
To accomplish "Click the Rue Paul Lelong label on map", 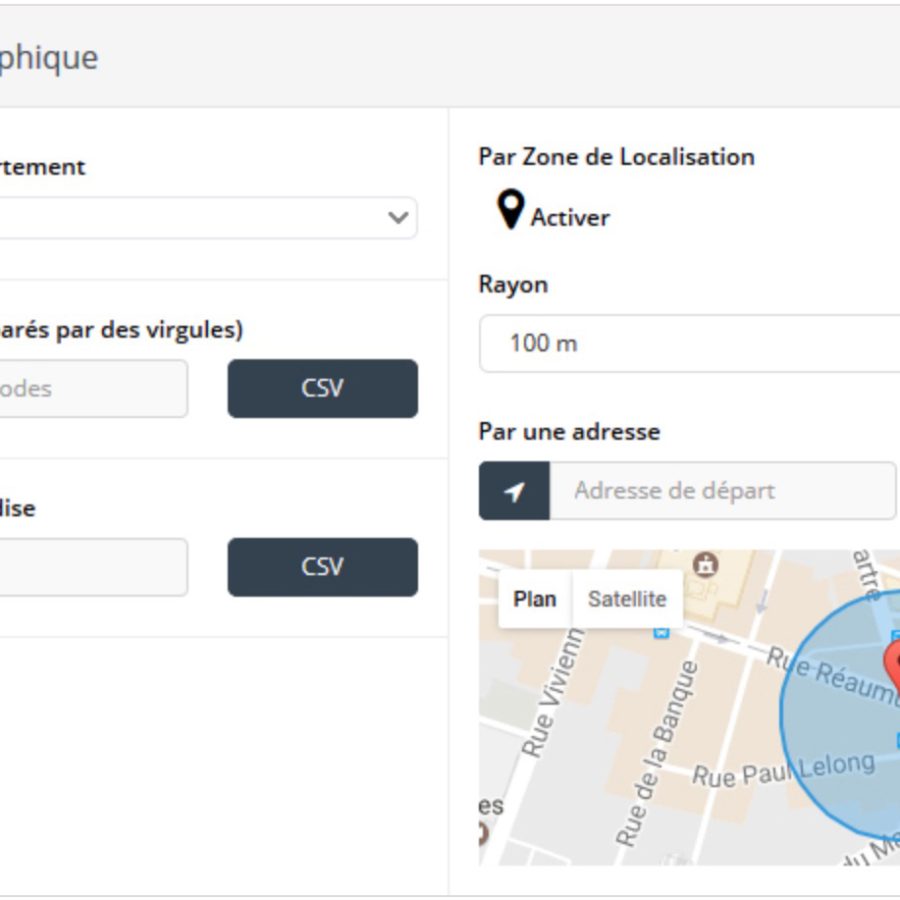I will [783, 770].
